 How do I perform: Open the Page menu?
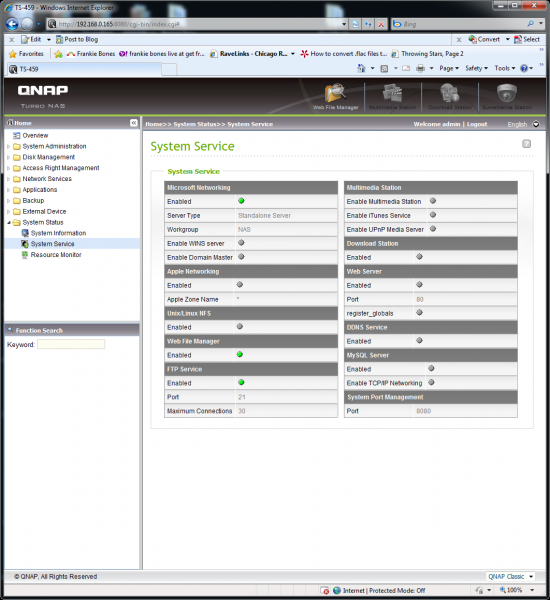tap(449, 68)
